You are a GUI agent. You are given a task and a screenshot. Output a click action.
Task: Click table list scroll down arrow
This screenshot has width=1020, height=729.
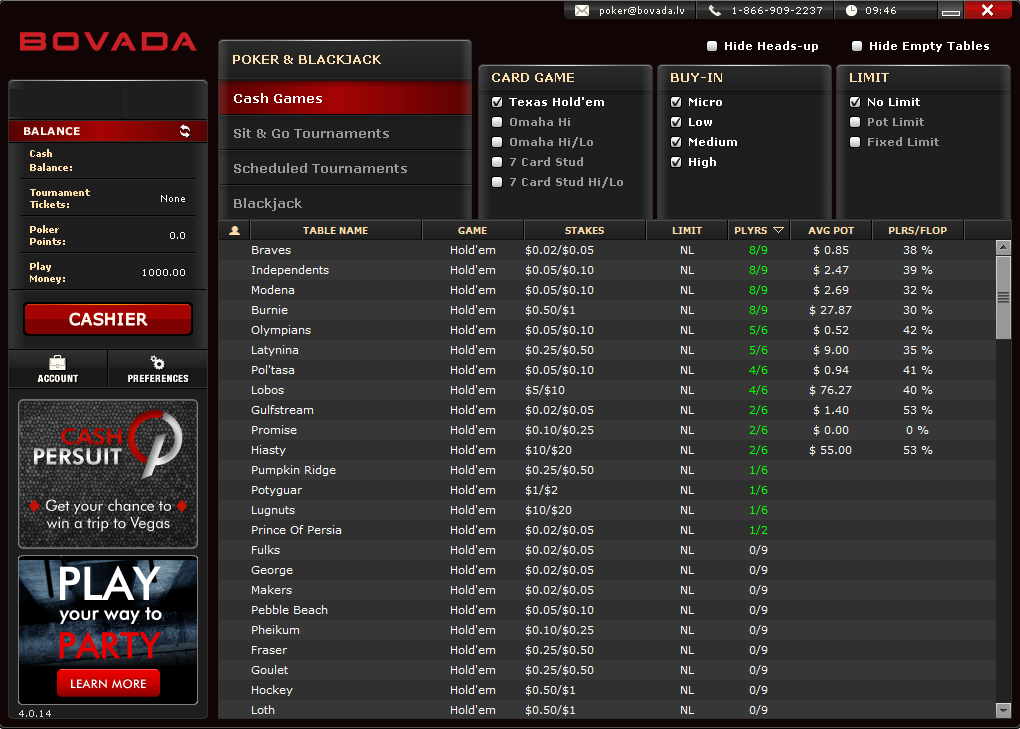(x=1003, y=710)
